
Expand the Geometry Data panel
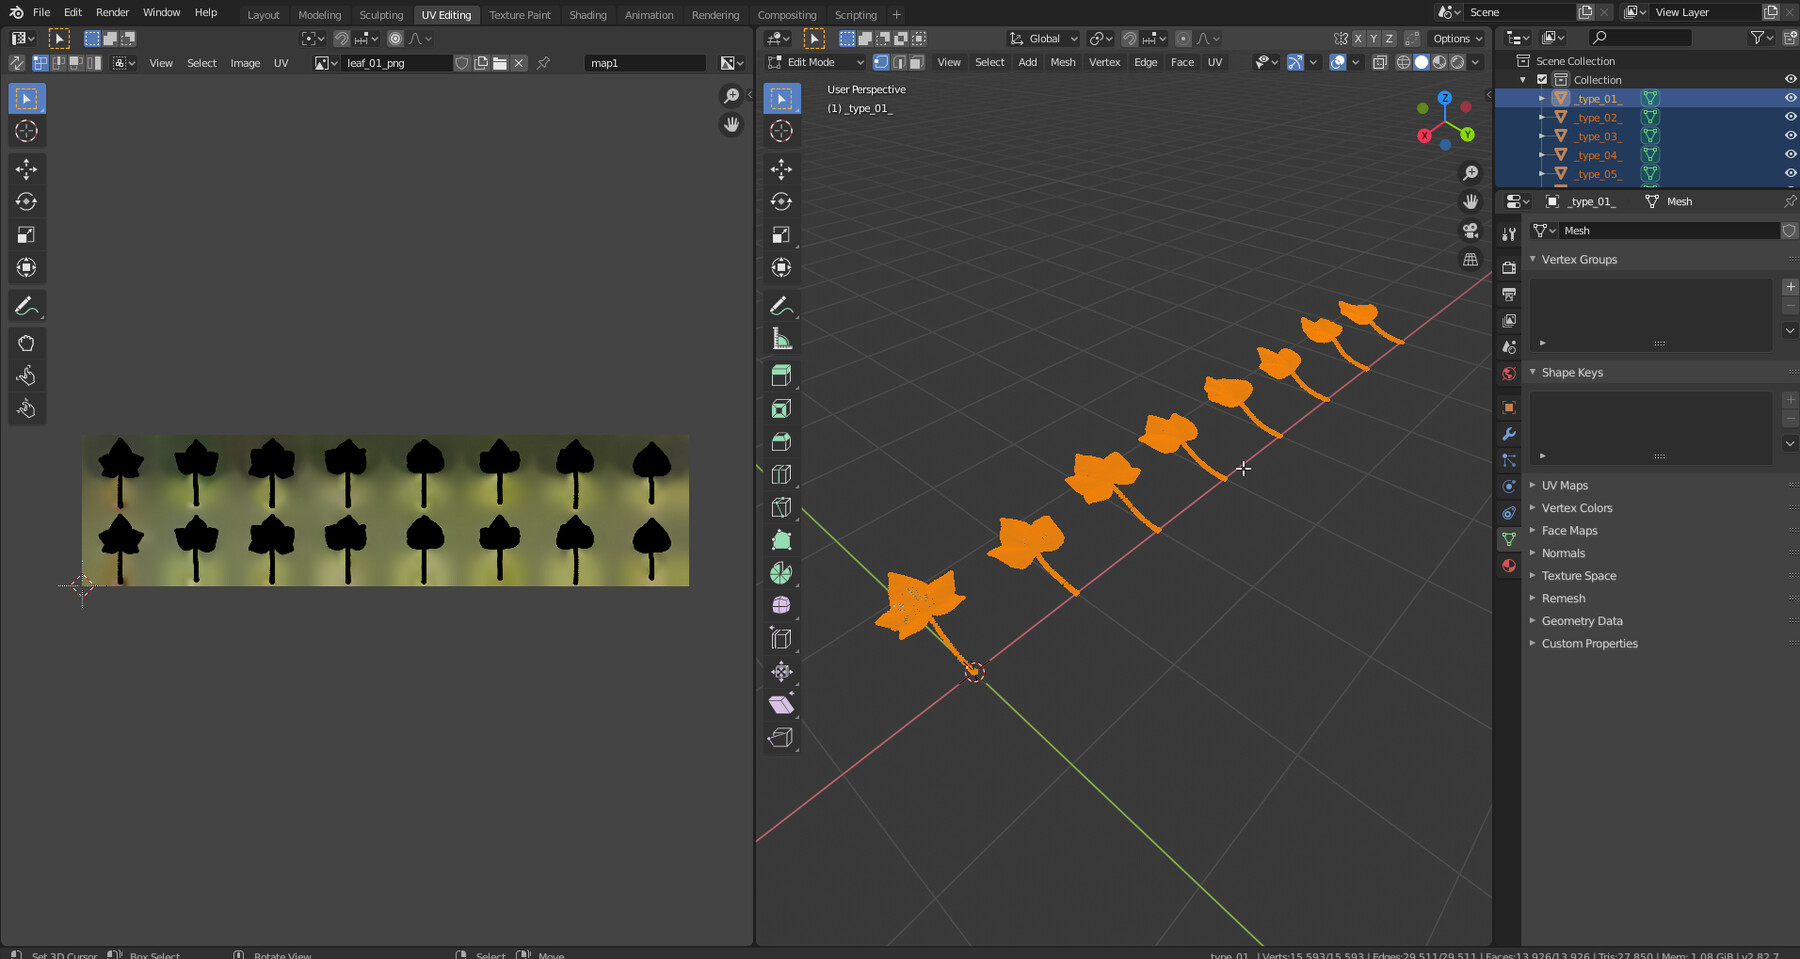[x=1581, y=621]
